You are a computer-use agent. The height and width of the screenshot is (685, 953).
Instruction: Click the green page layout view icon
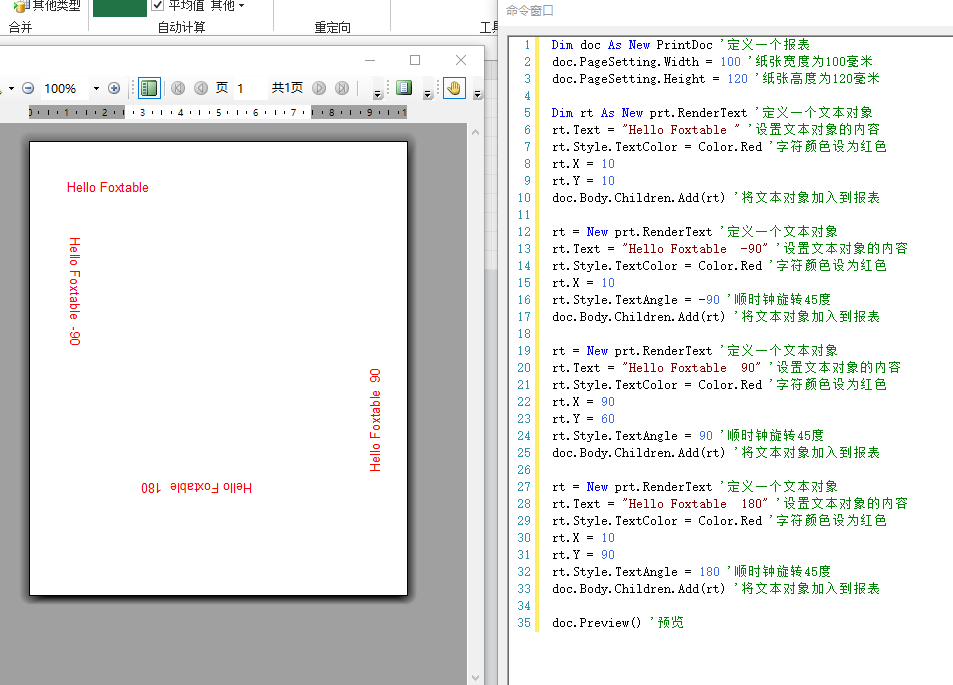pyautogui.click(x=404, y=88)
